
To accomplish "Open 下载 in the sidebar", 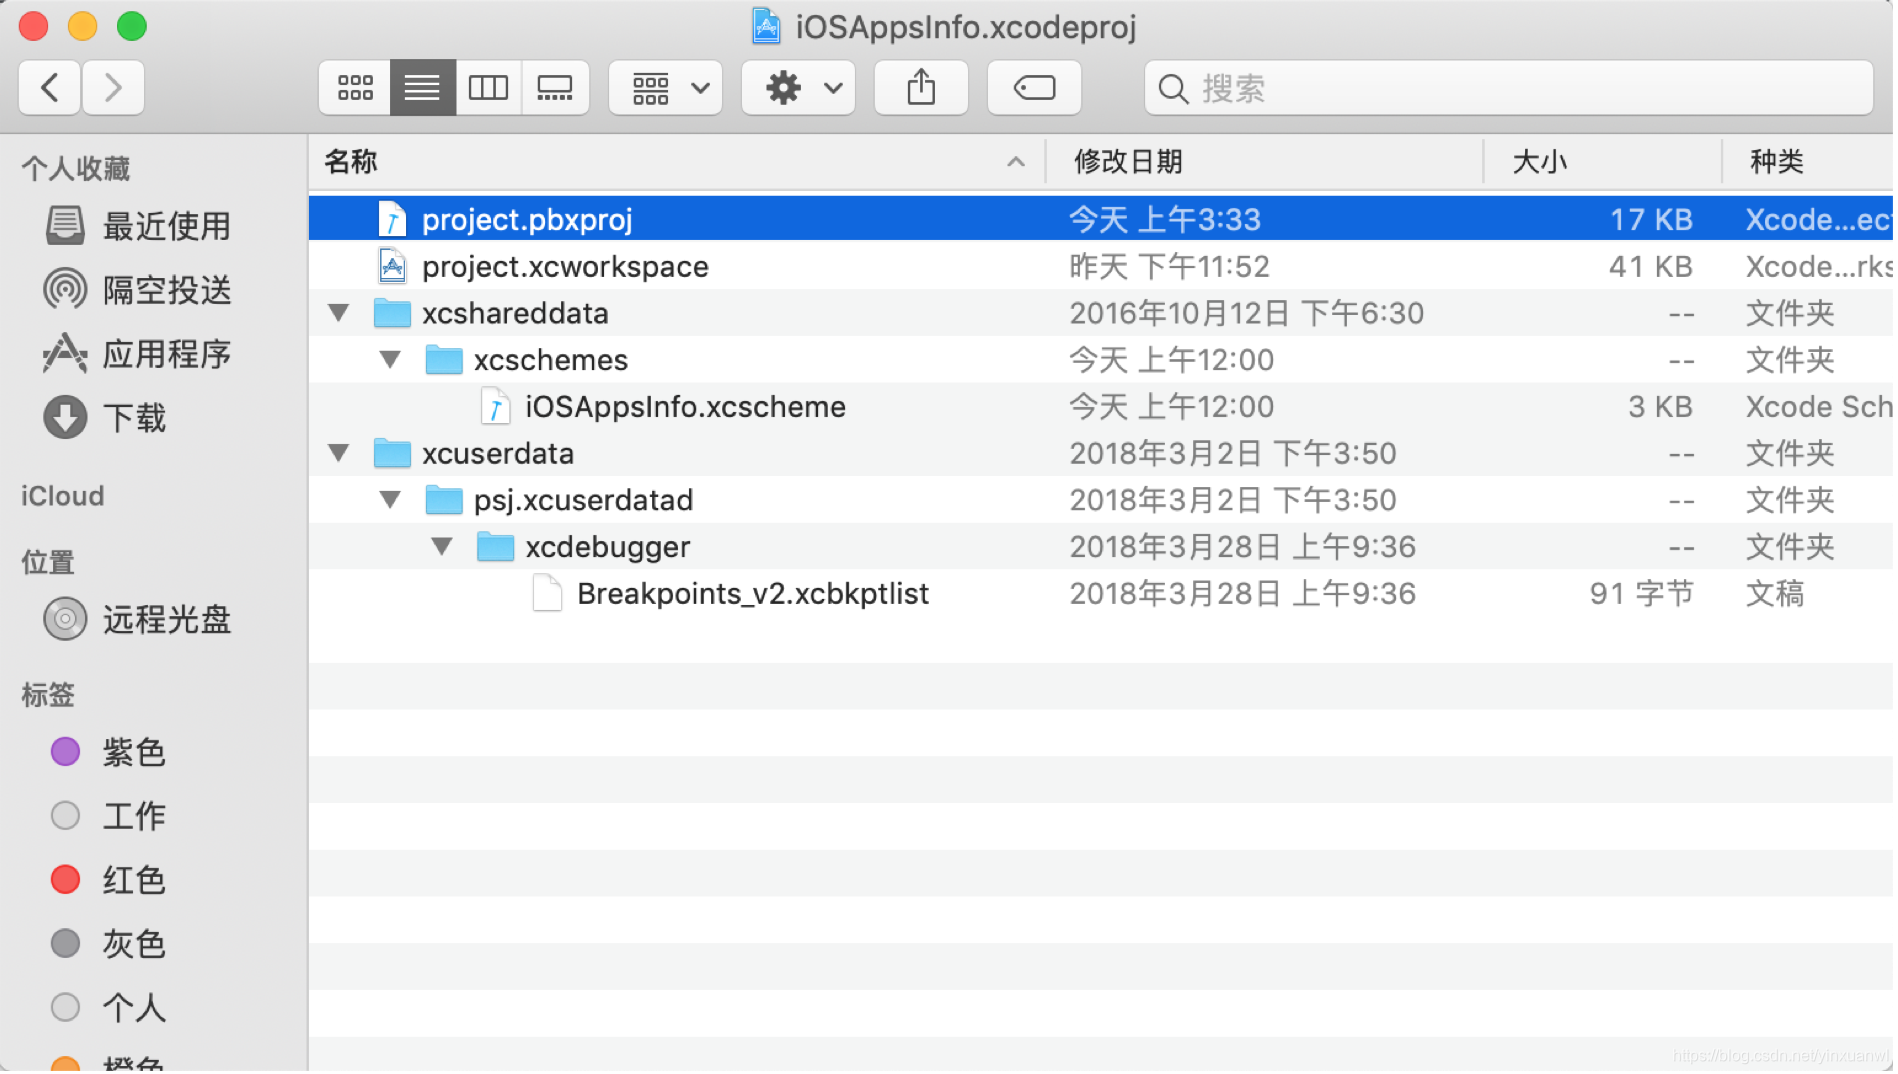I will [105, 418].
